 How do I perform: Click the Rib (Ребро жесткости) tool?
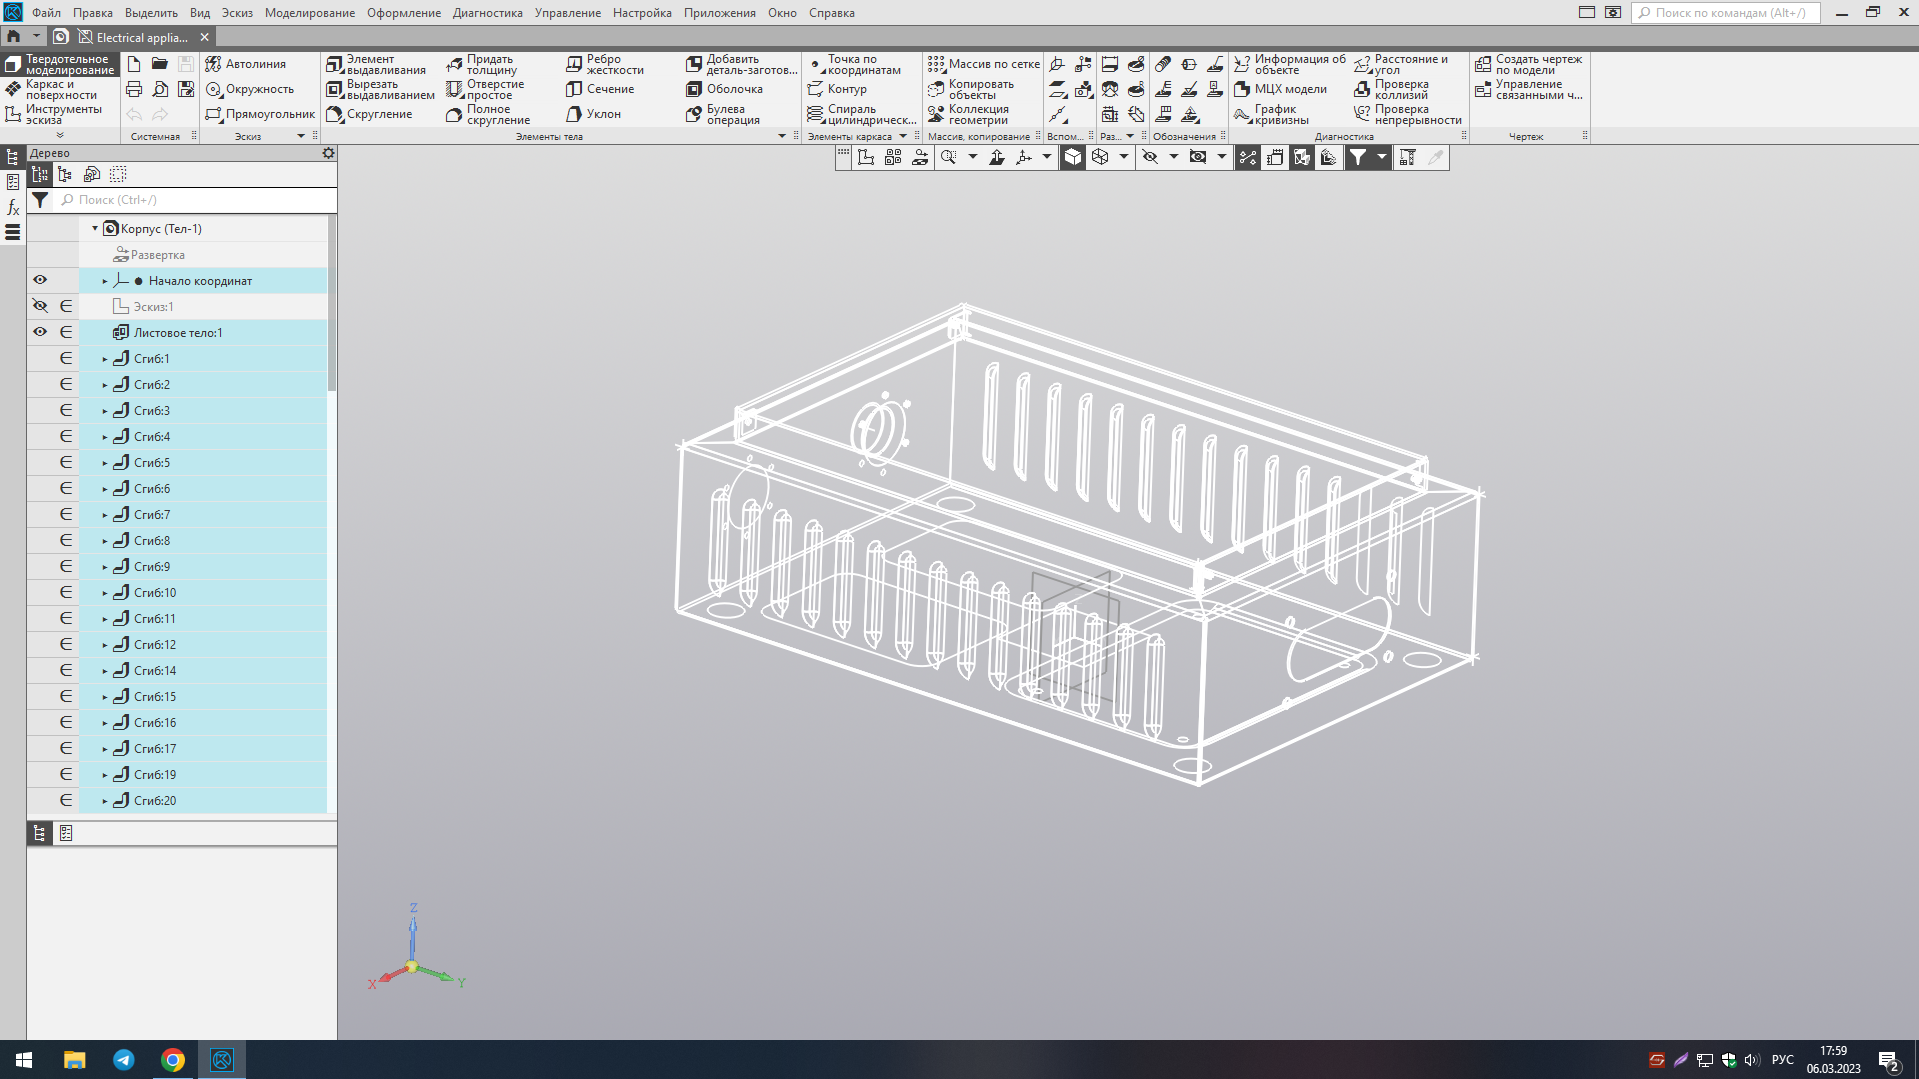pyautogui.click(x=605, y=65)
